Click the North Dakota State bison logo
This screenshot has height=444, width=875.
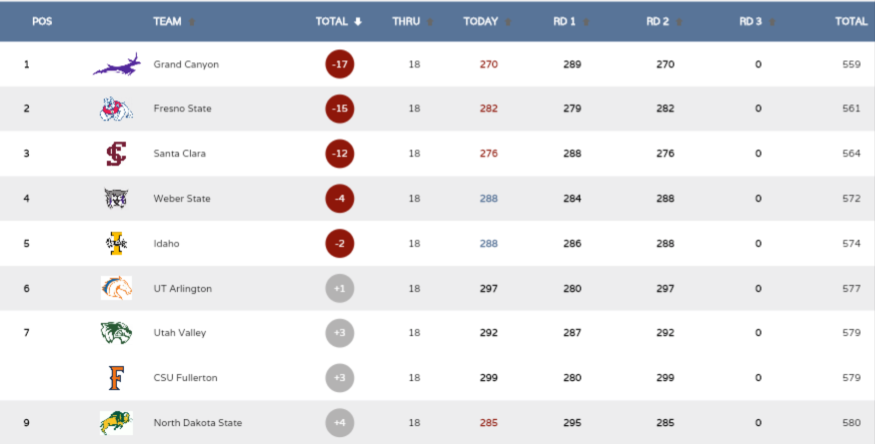coord(116,423)
